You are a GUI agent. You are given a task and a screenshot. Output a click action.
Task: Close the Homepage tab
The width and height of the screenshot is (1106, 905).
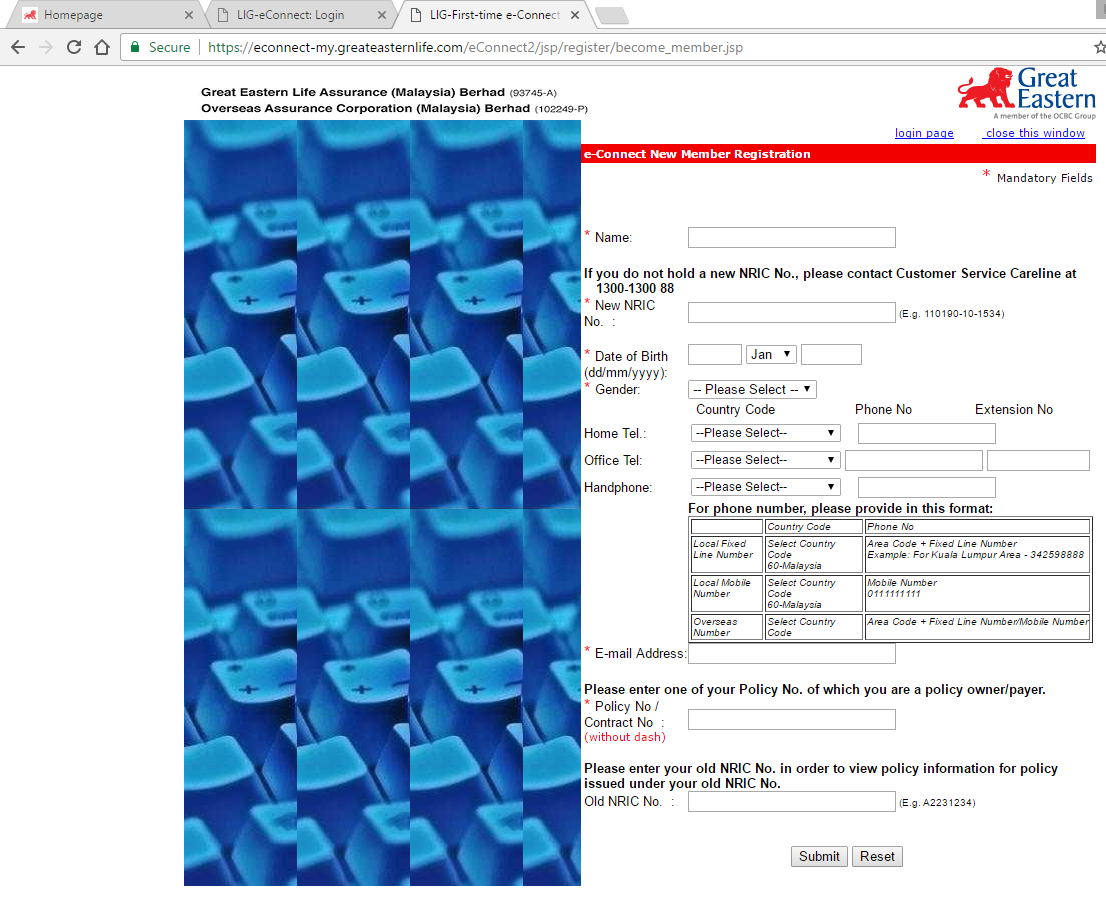point(188,15)
